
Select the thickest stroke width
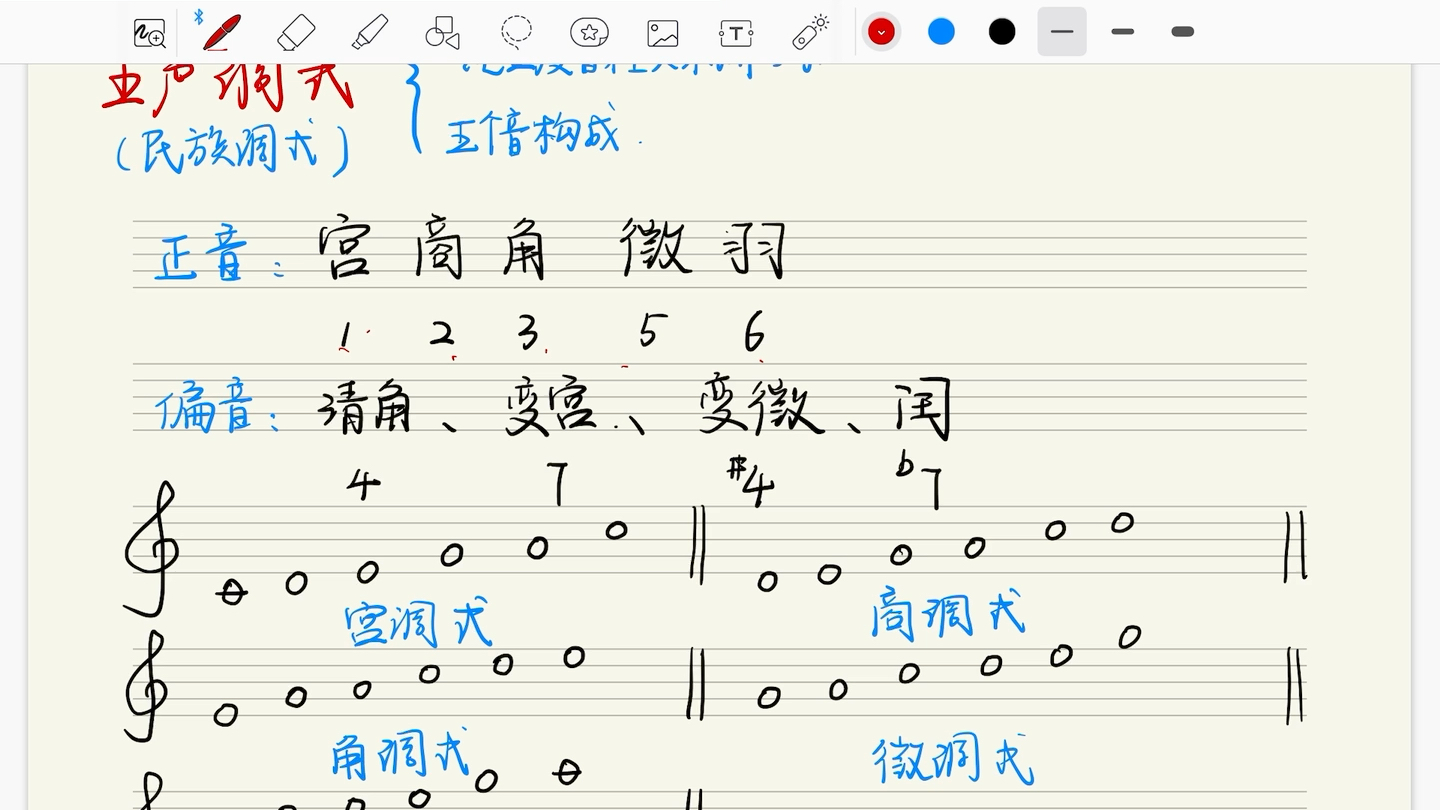1183,32
